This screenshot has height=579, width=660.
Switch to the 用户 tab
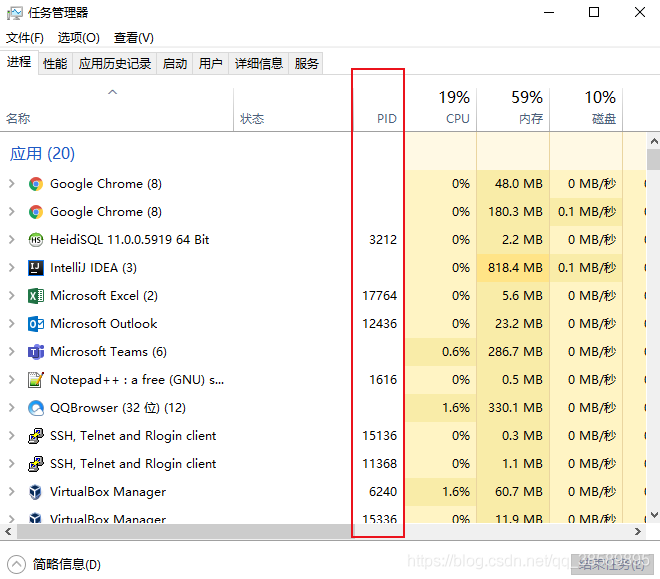[x=210, y=64]
